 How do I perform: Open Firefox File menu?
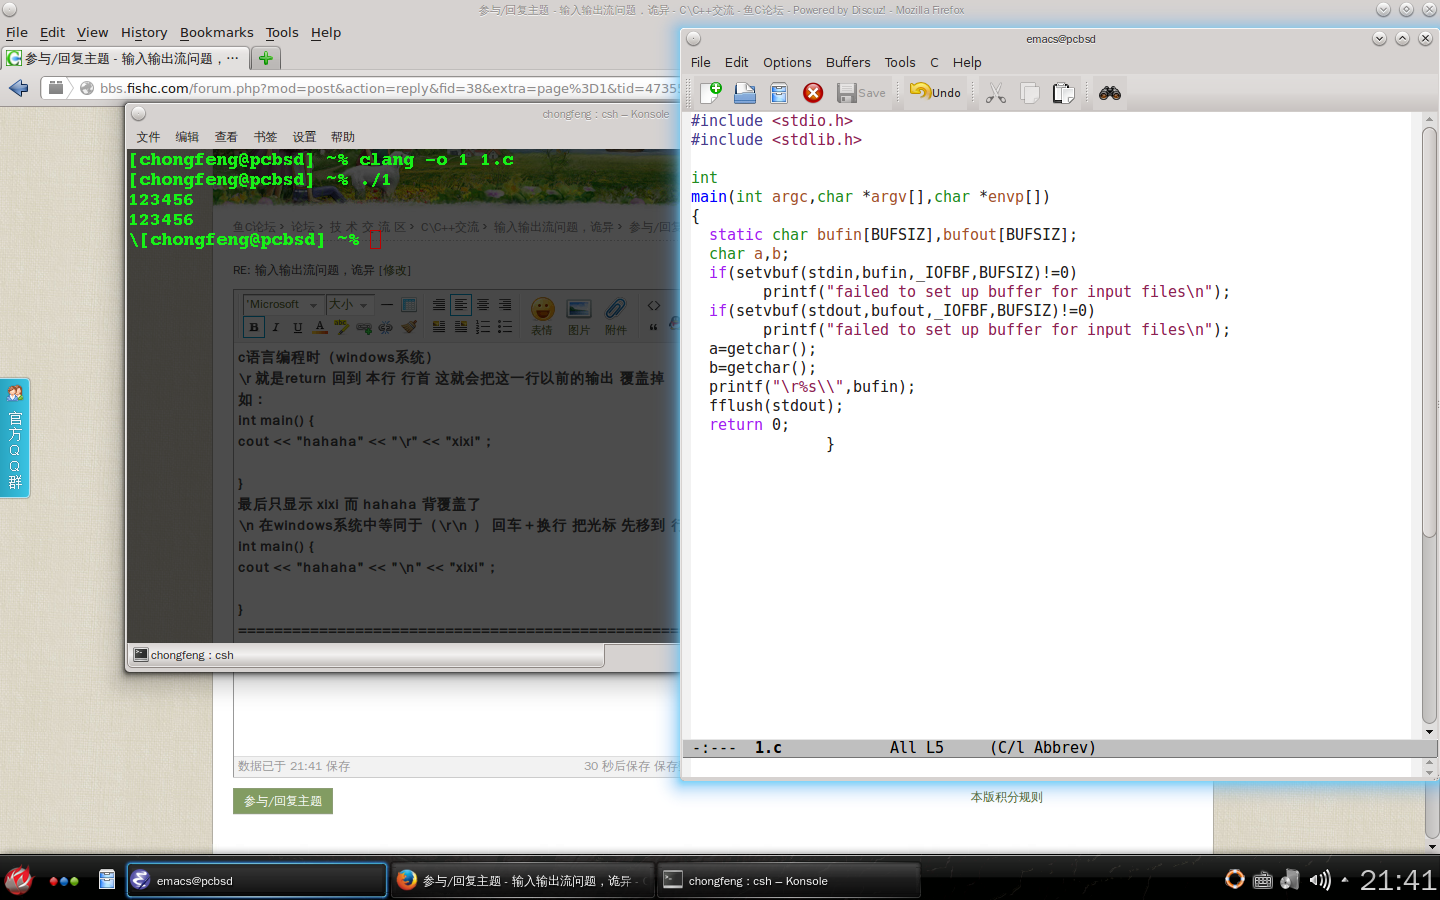tap(17, 33)
